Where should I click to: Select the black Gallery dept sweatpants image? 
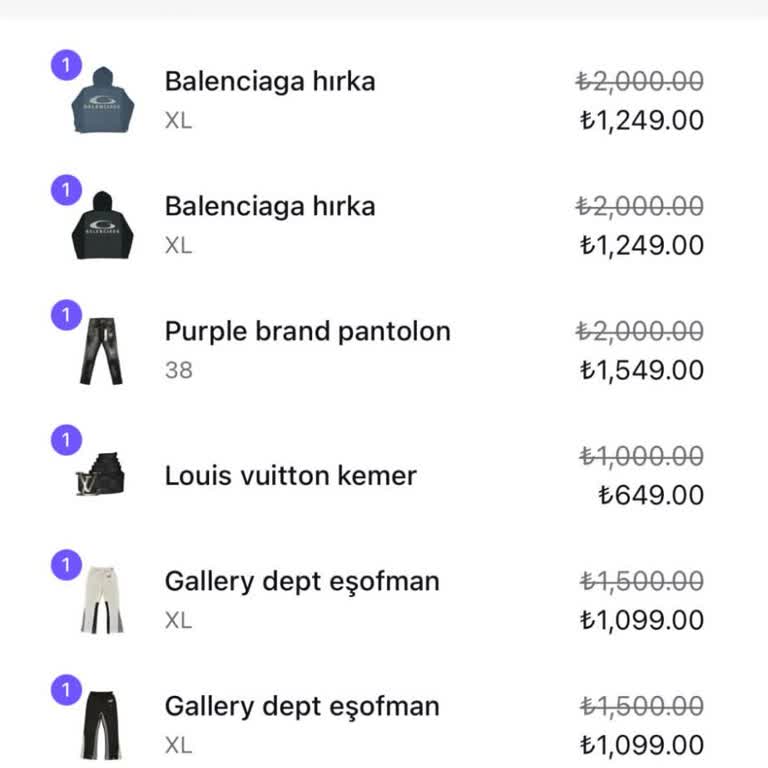tap(102, 725)
